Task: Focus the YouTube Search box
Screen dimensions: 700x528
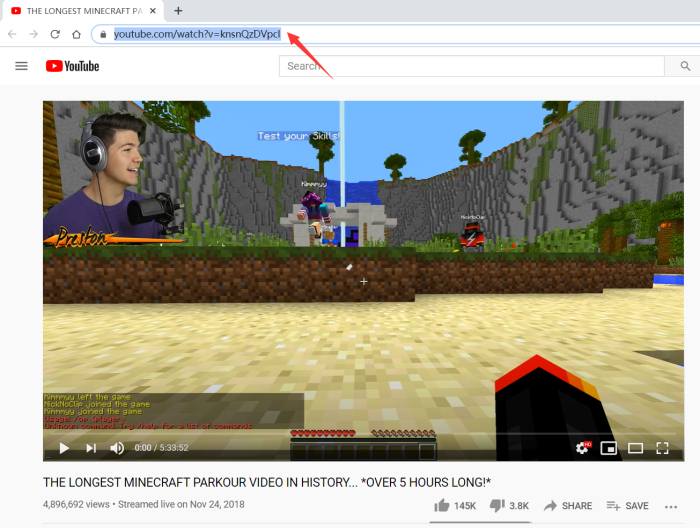Action: click(471, 66)
